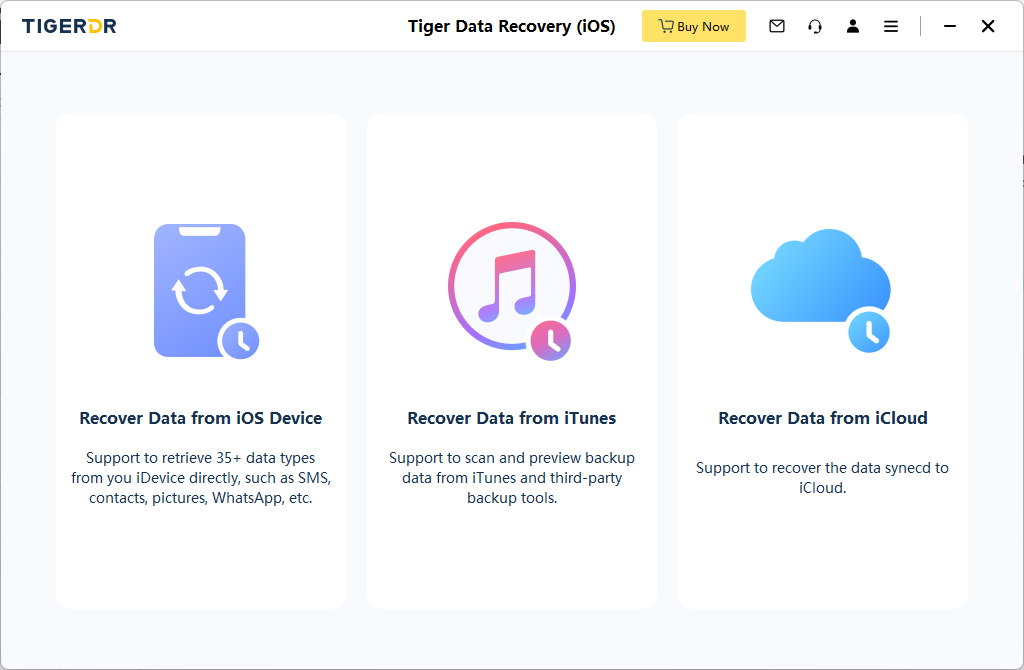Close the Tiger Data Recovery window
The image size is (1024, 670).
(x=988, y=27)
